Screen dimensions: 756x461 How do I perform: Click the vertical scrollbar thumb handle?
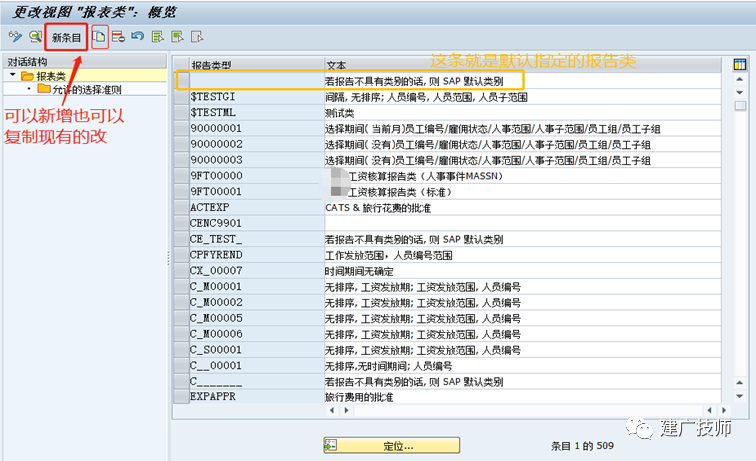740,106
